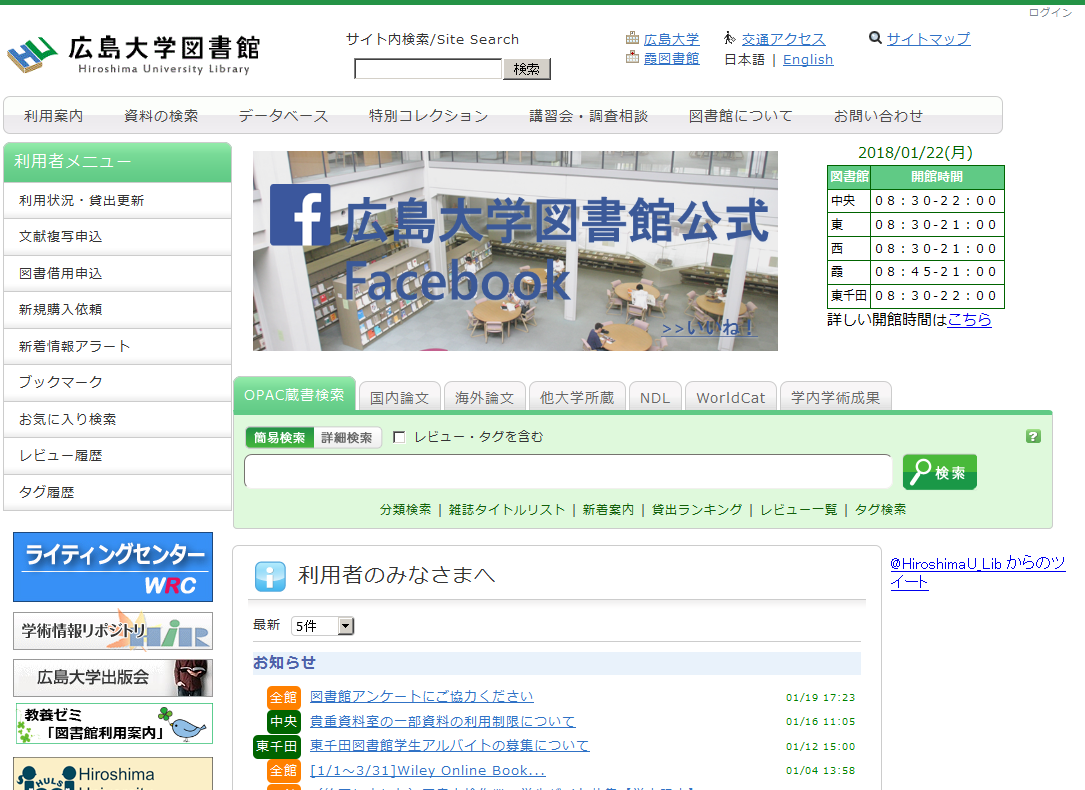The height and width of the screenshot is (790, 1085).
Task: Open the サイトマップ link
Action: click(929, 39)
